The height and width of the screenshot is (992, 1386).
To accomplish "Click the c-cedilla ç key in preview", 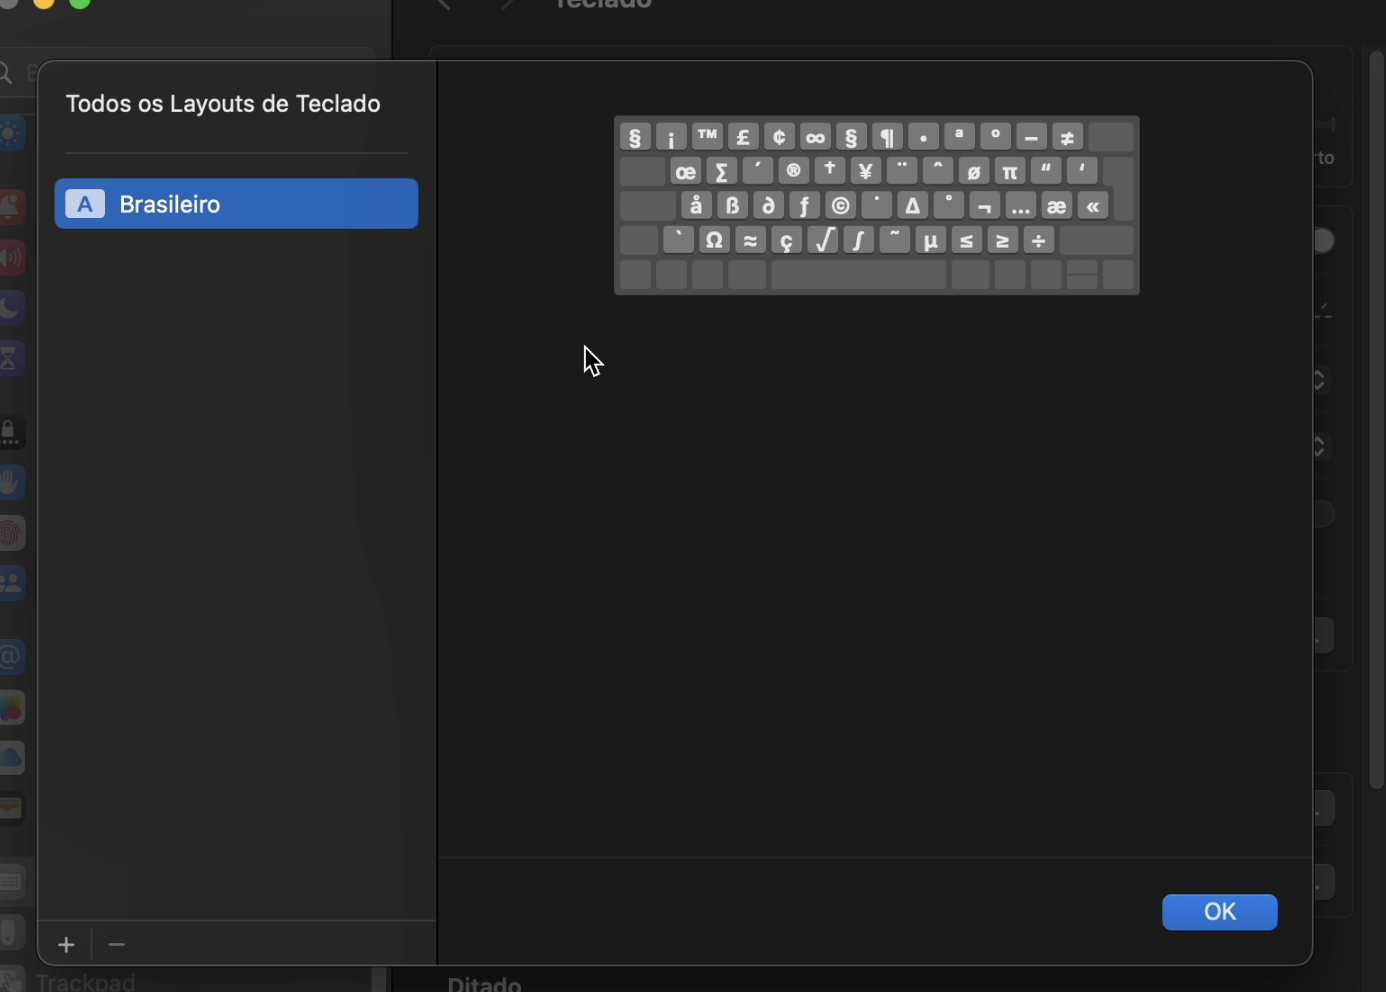I will point(786,240).
